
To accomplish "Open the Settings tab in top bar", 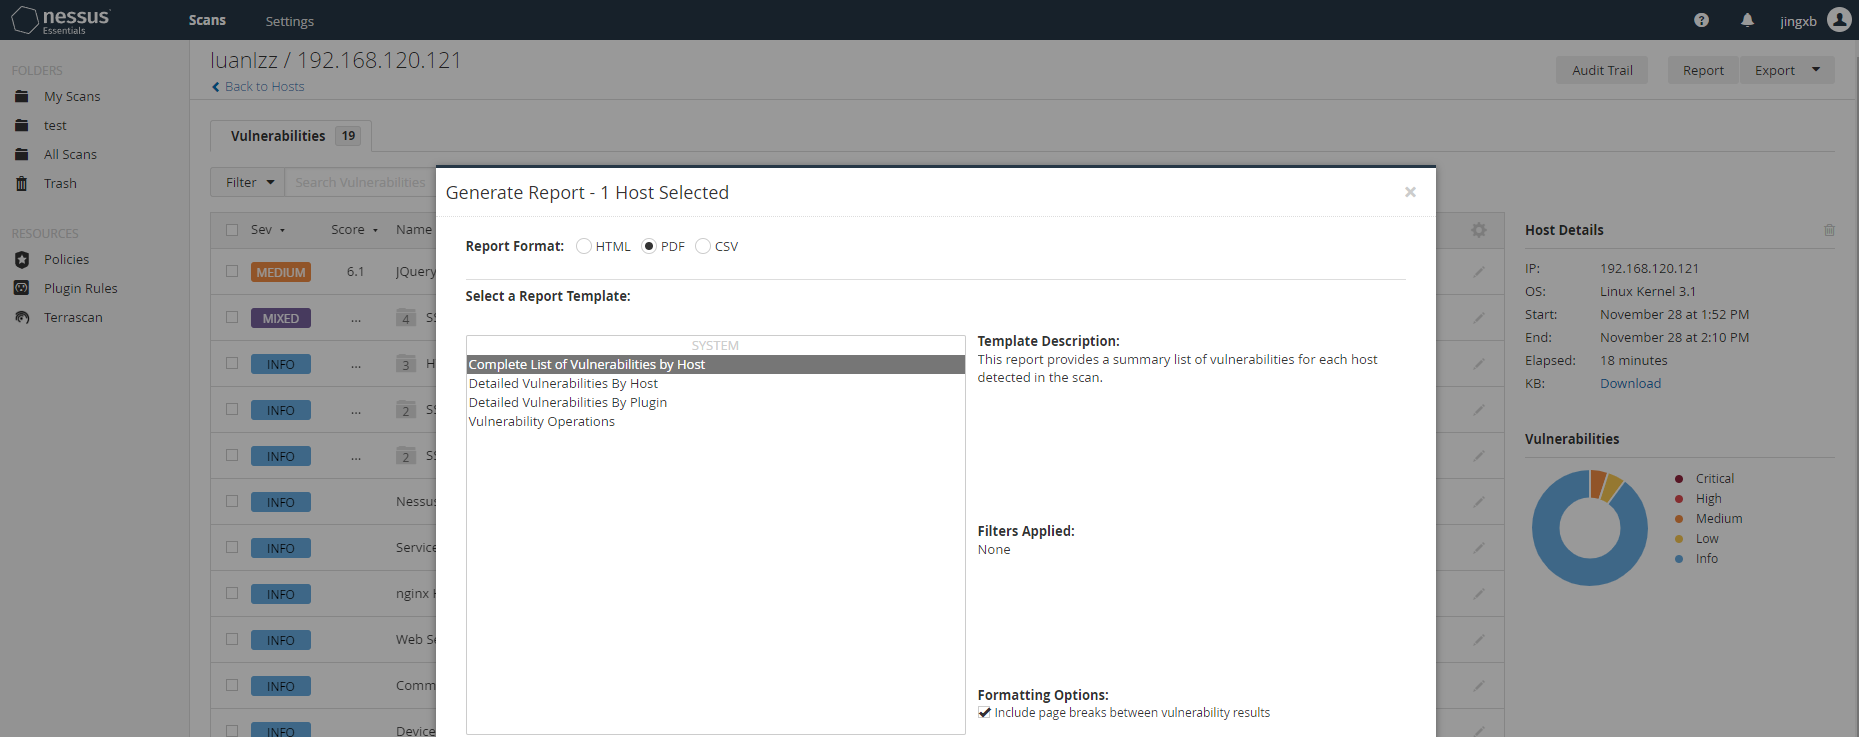I will (289, 21).
